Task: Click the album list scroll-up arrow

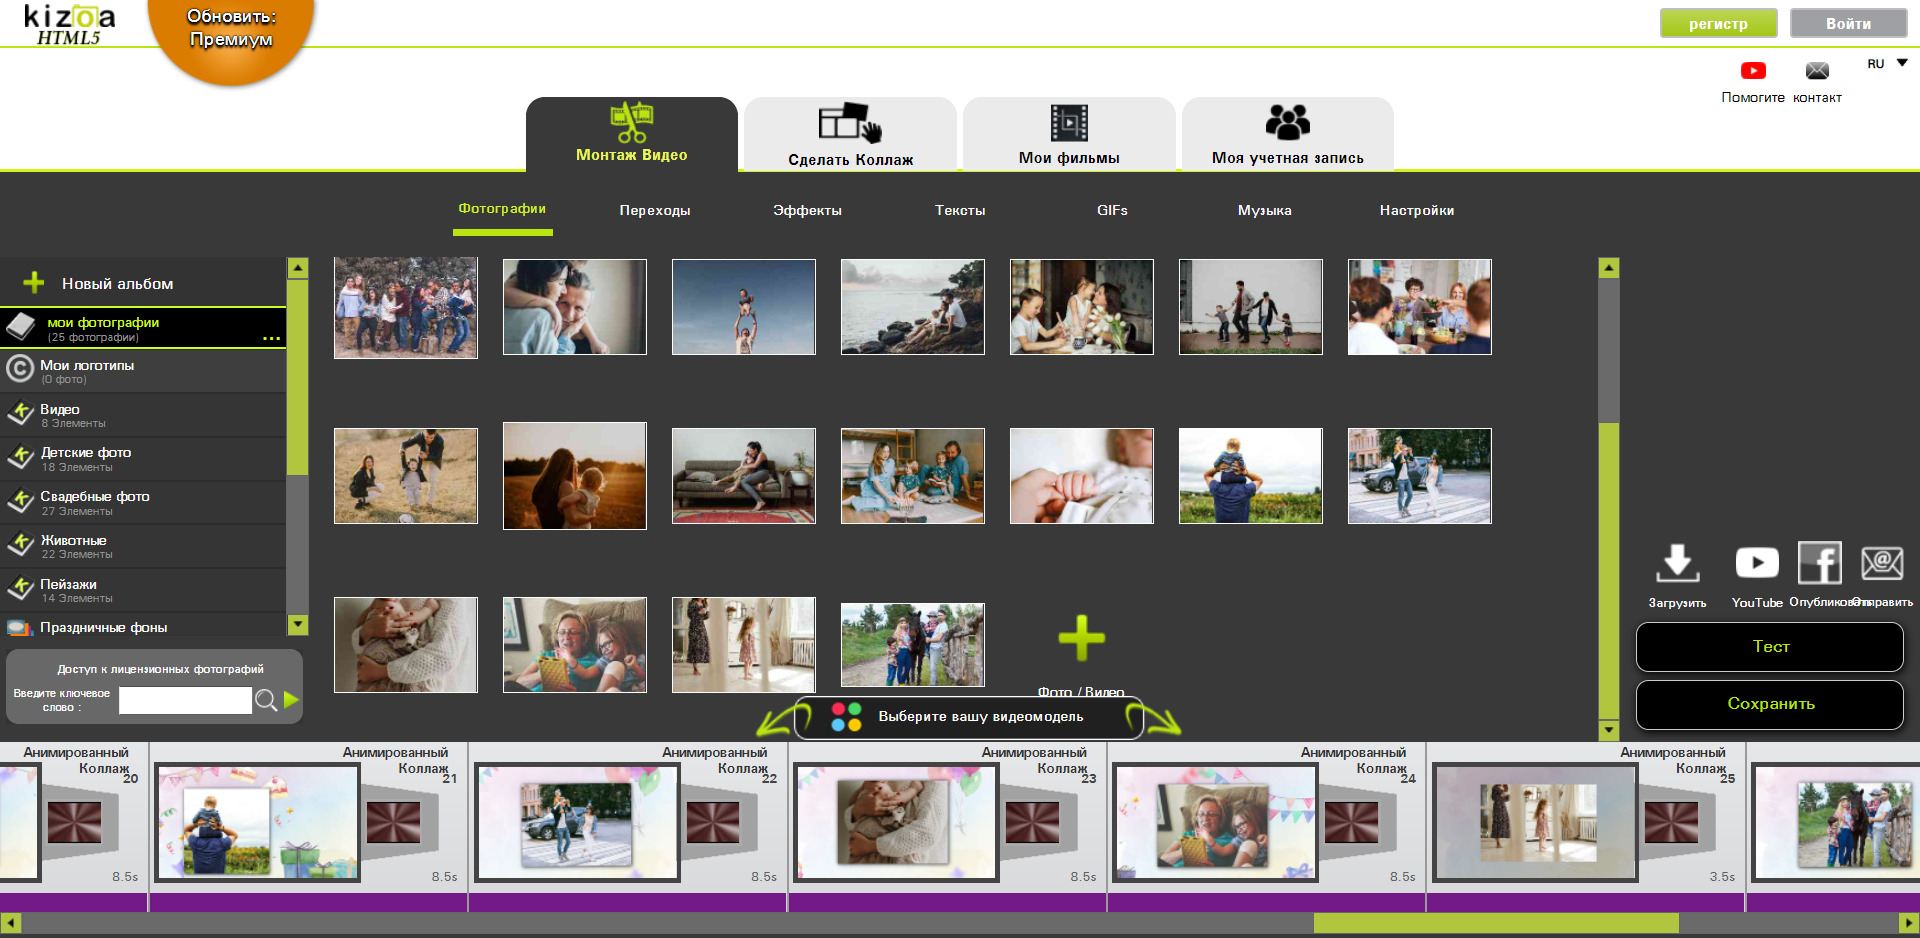Action: (x=298, y=268)
